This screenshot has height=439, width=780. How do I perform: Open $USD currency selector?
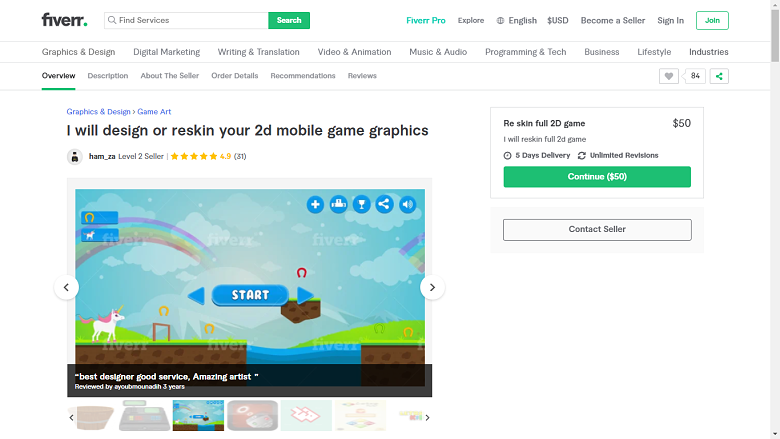pos(558,20)
